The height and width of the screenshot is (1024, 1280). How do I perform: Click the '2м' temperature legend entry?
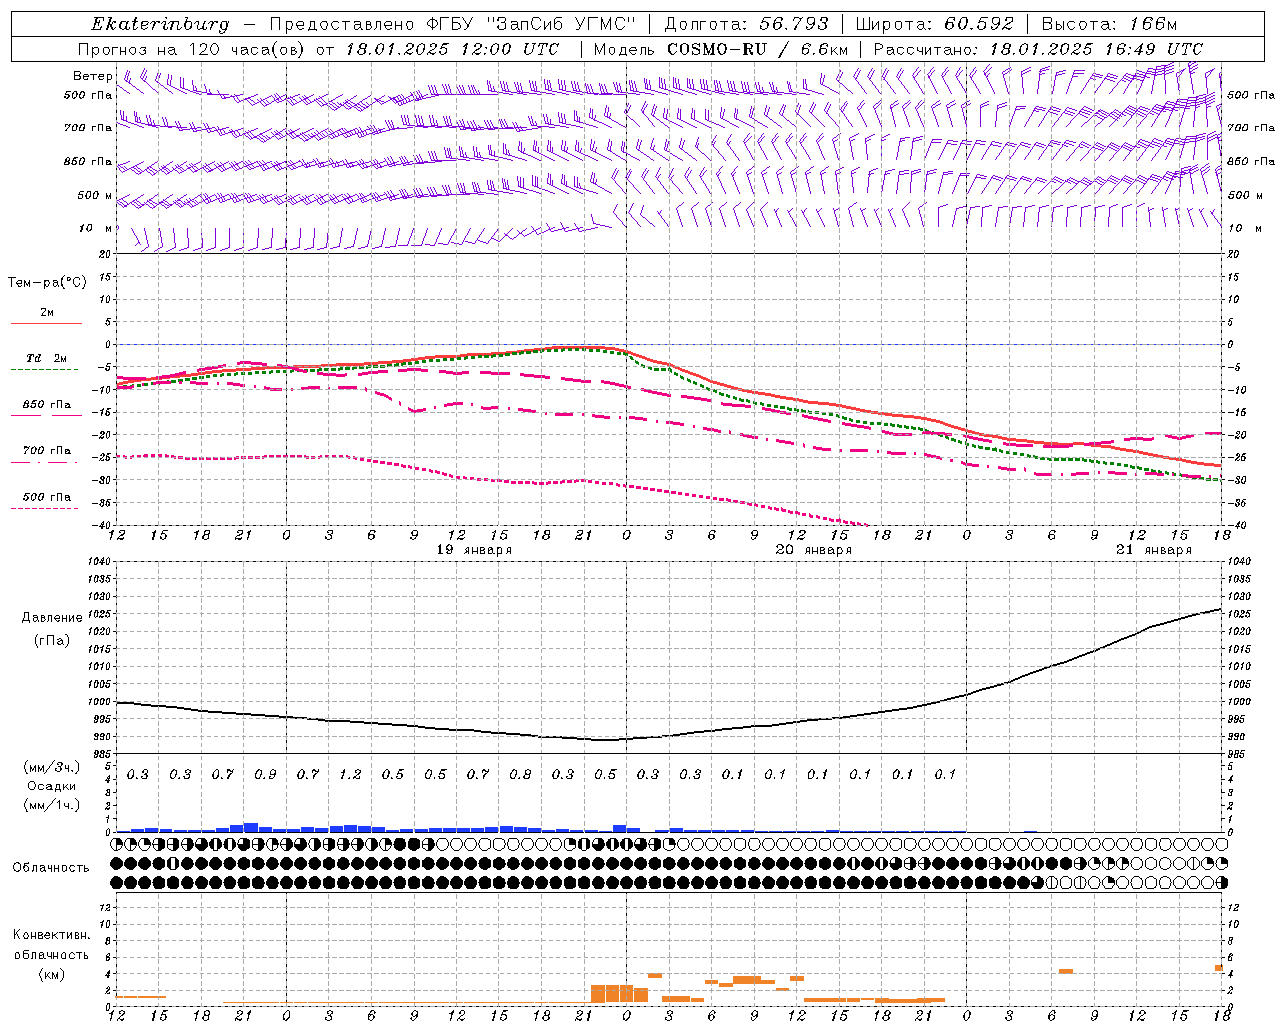coord(47,313)
